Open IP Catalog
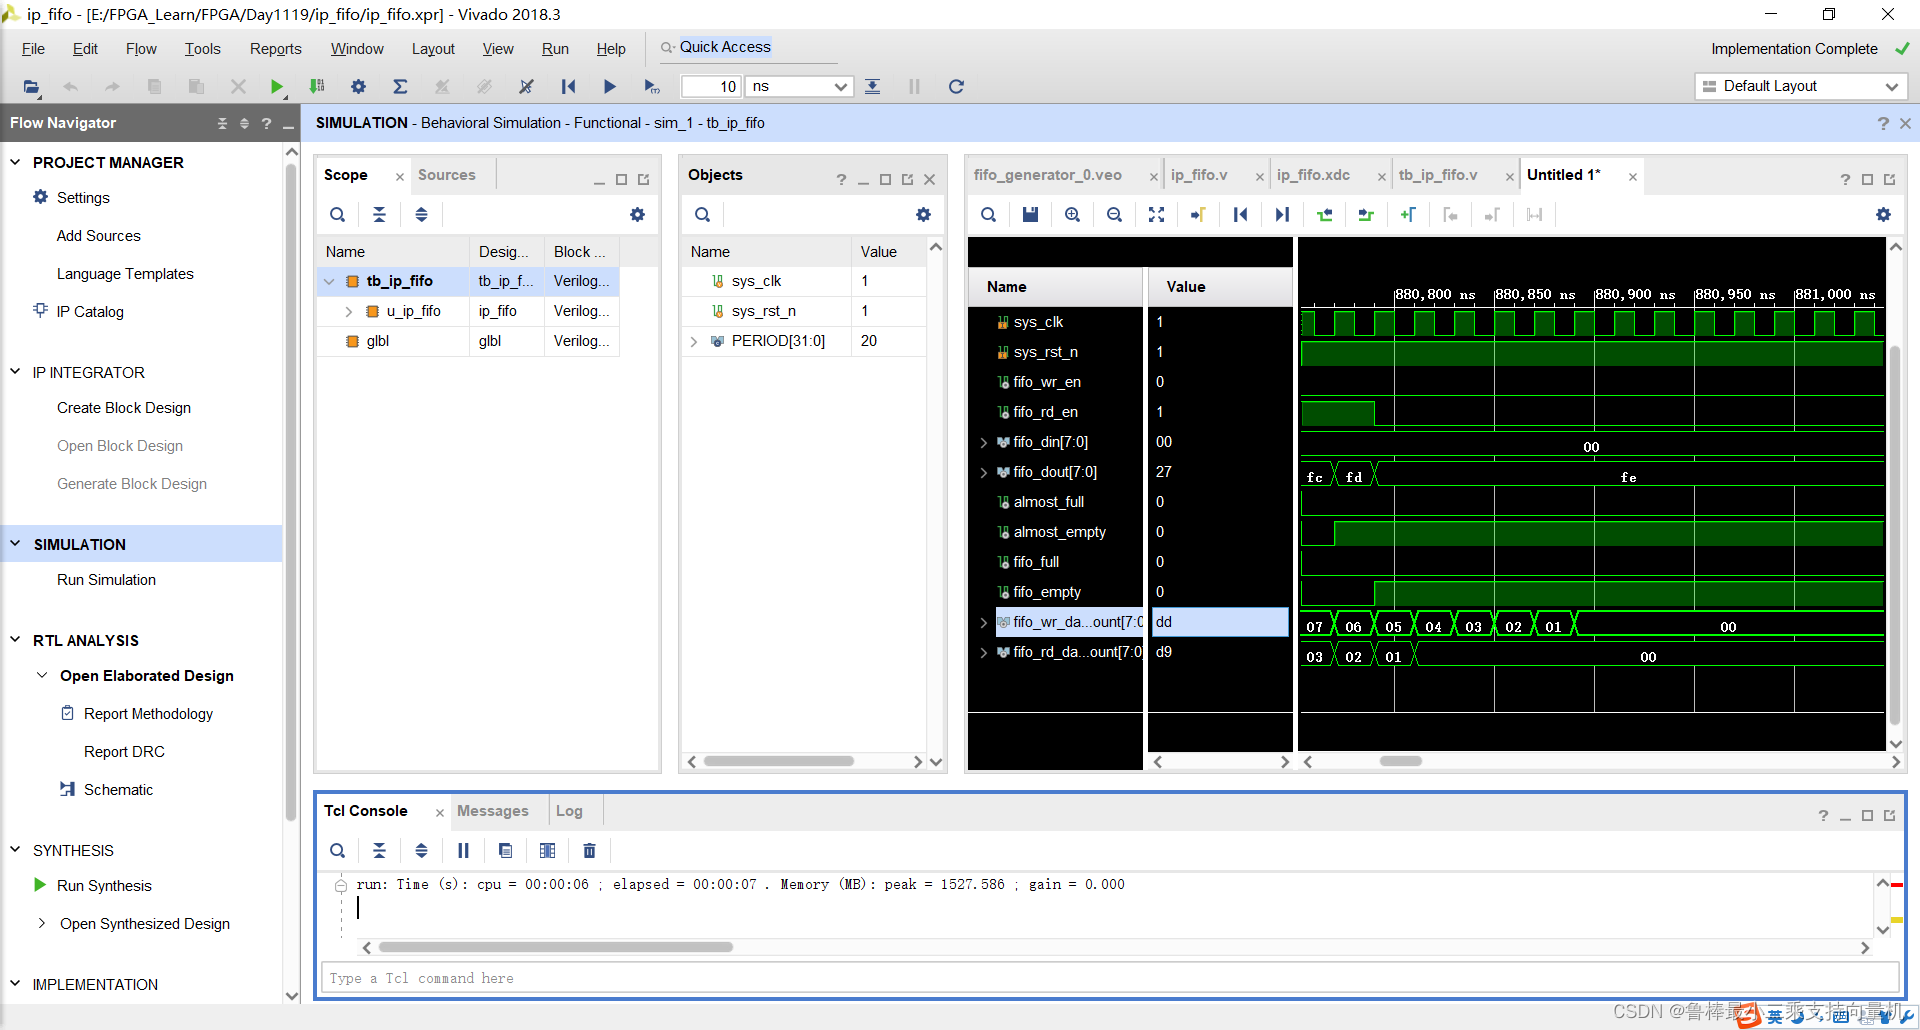The width and height of the screenshot is (1920, 1030). pyautogui.click(x=90, y=312)
